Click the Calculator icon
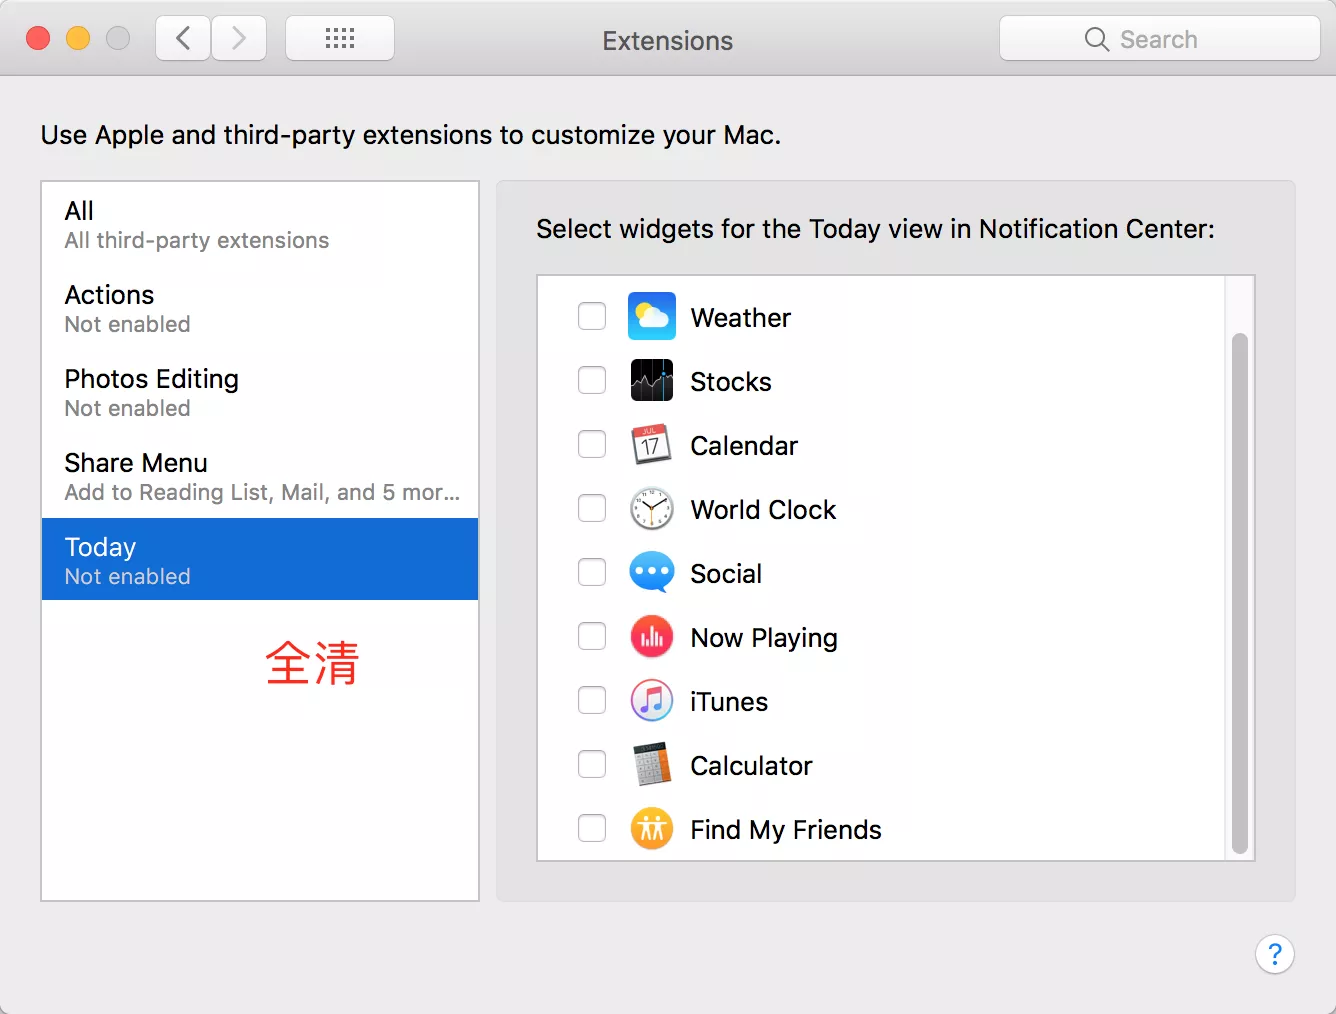The image size is (1336, 1014). pos(652,765)
